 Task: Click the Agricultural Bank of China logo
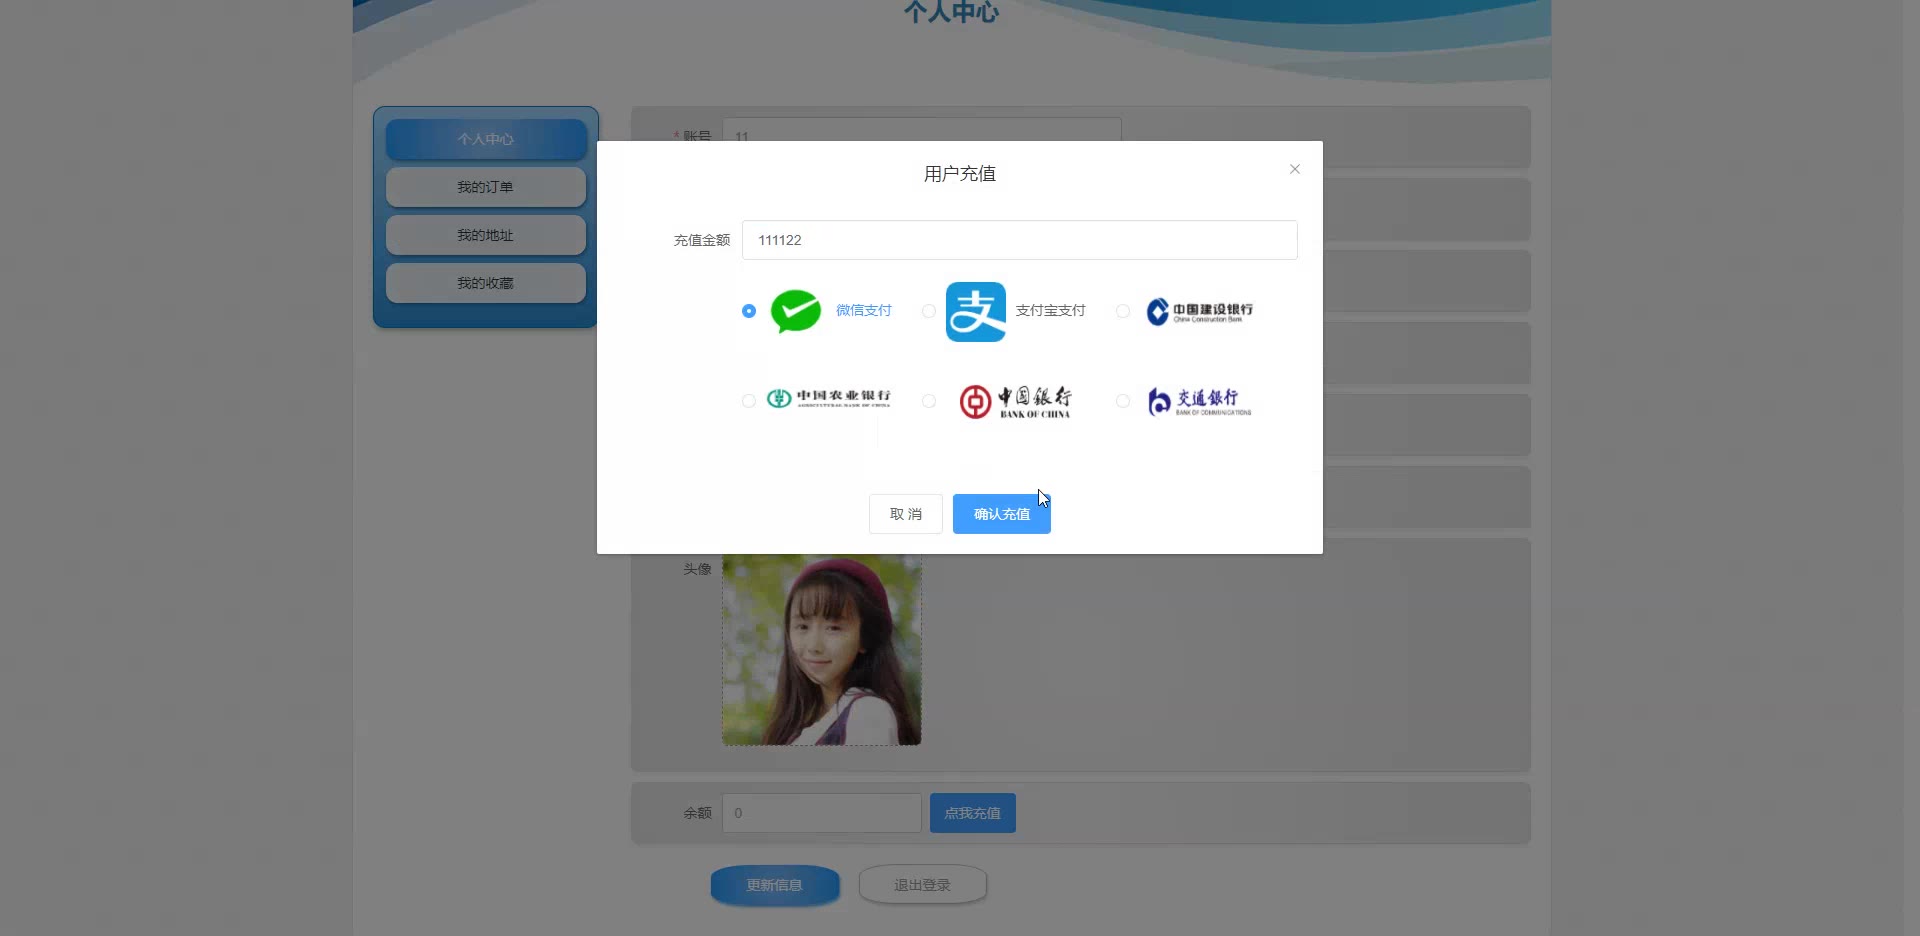(x=828, y=399)
